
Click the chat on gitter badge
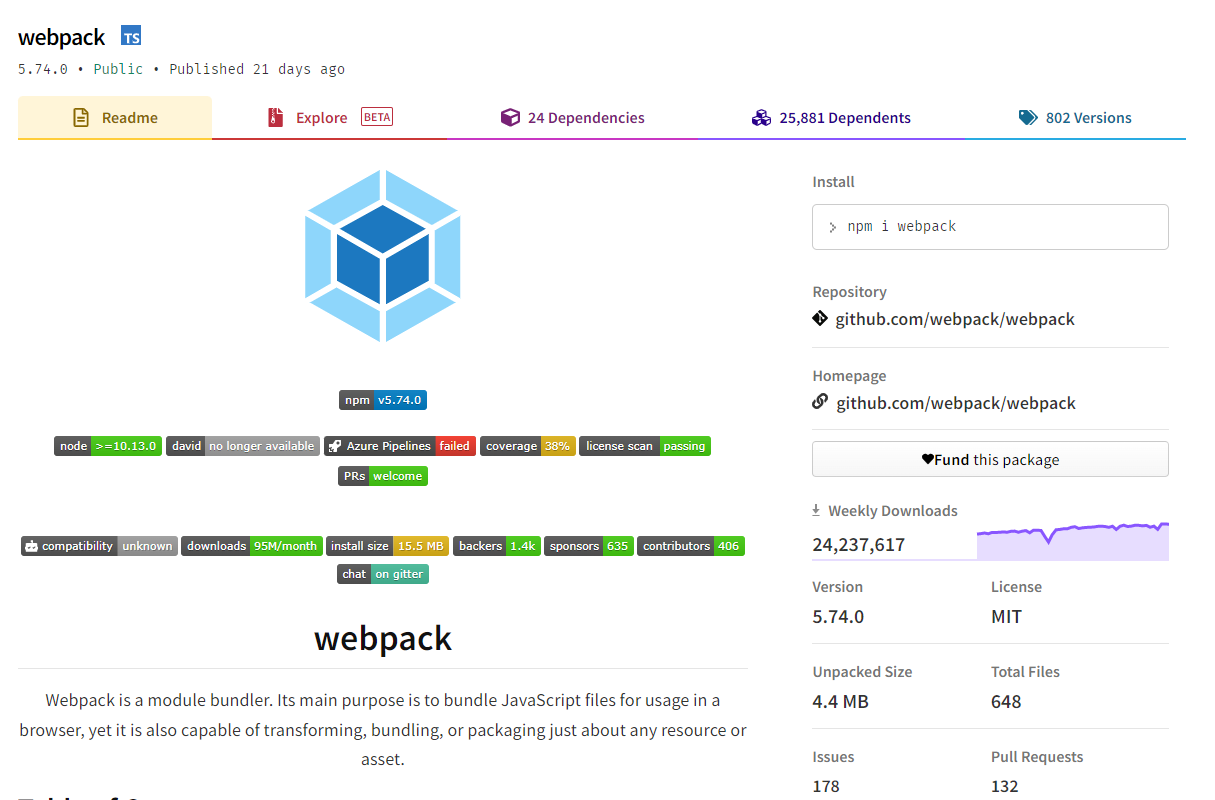(383, 574)
